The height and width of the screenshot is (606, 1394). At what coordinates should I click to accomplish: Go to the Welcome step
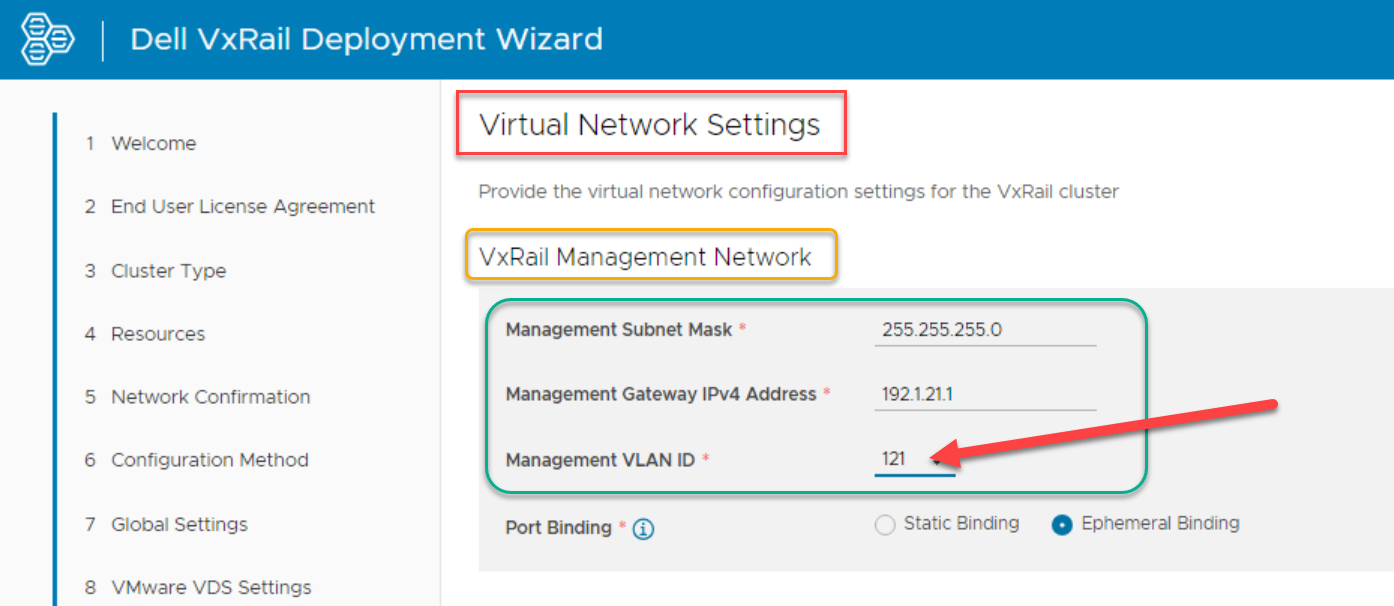153,144
